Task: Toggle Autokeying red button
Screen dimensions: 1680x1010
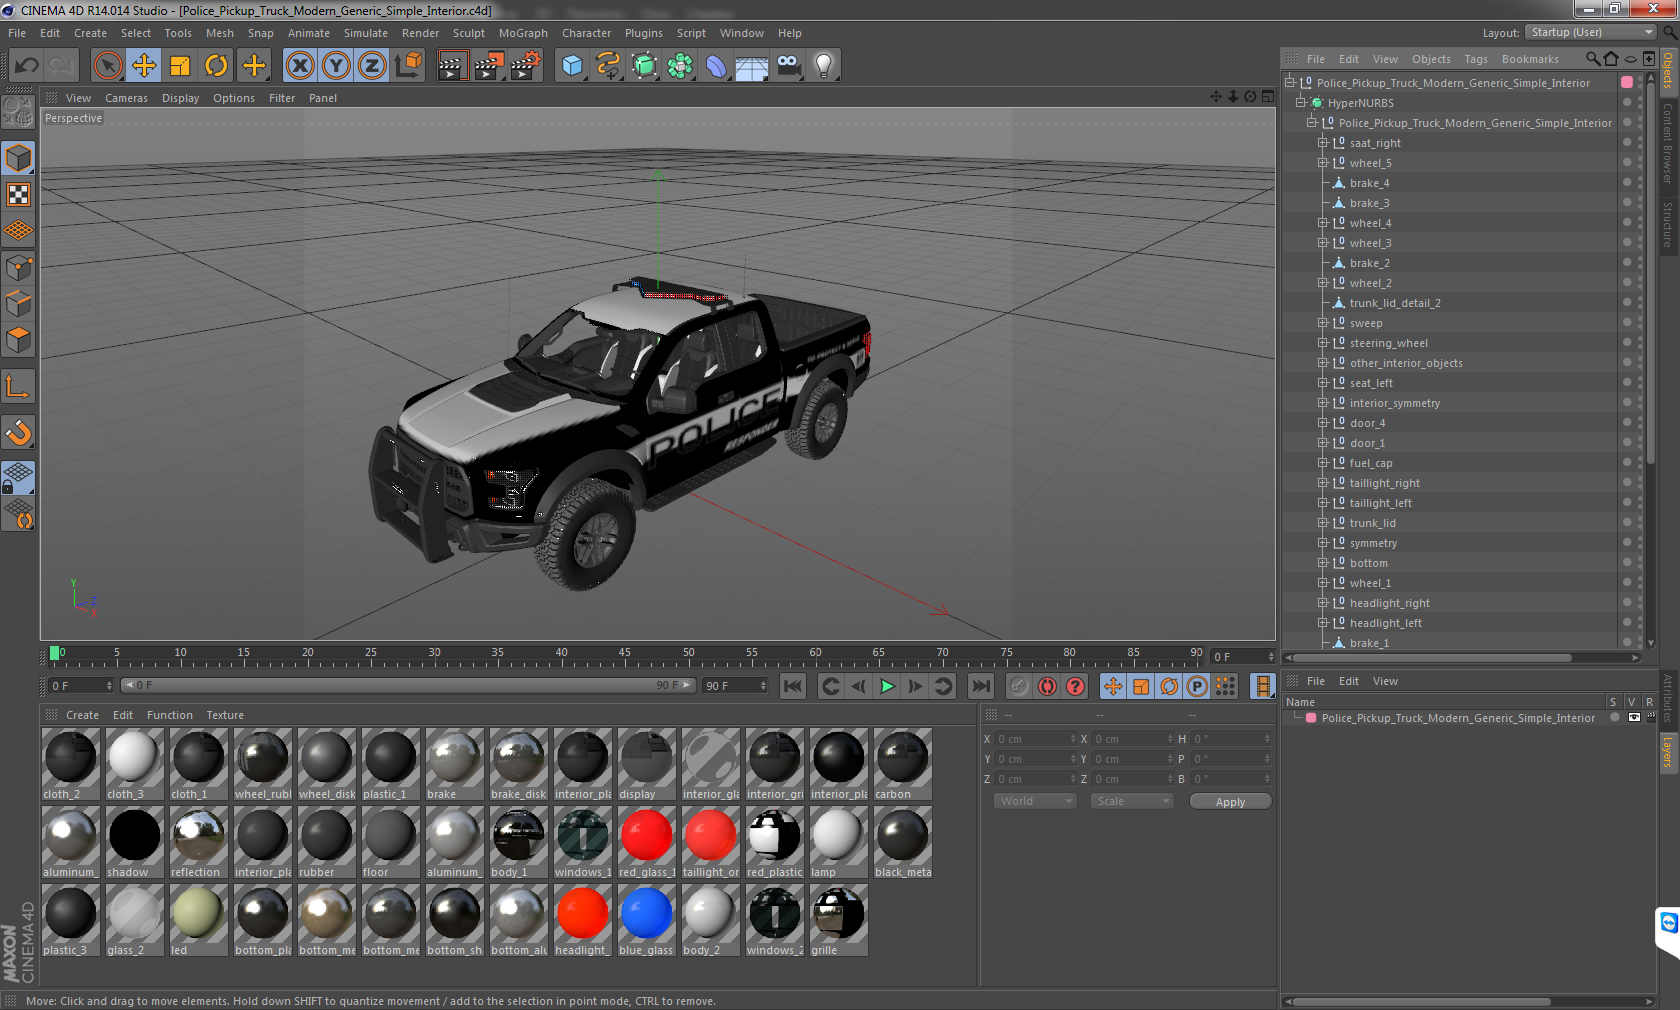Action: coord(1047,686)
